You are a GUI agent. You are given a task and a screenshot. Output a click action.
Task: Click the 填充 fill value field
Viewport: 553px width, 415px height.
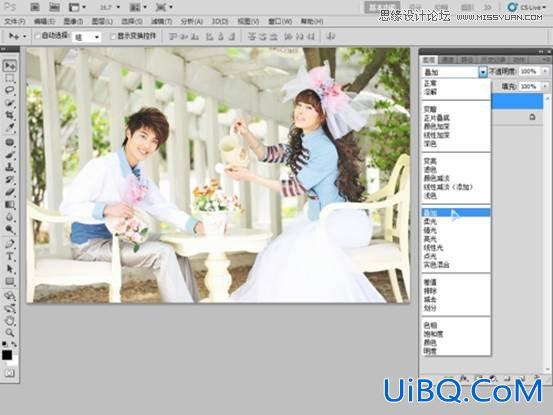[529, 86]
